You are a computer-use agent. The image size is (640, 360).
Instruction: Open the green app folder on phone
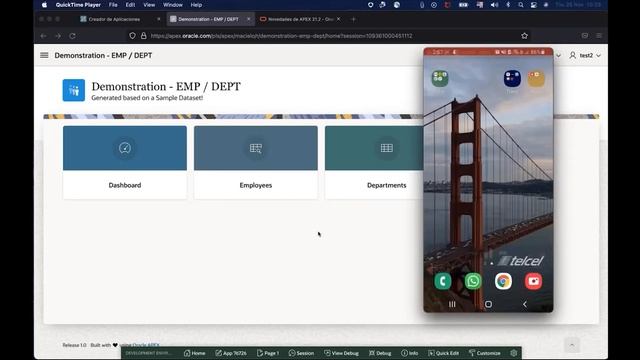click(440, 78)
